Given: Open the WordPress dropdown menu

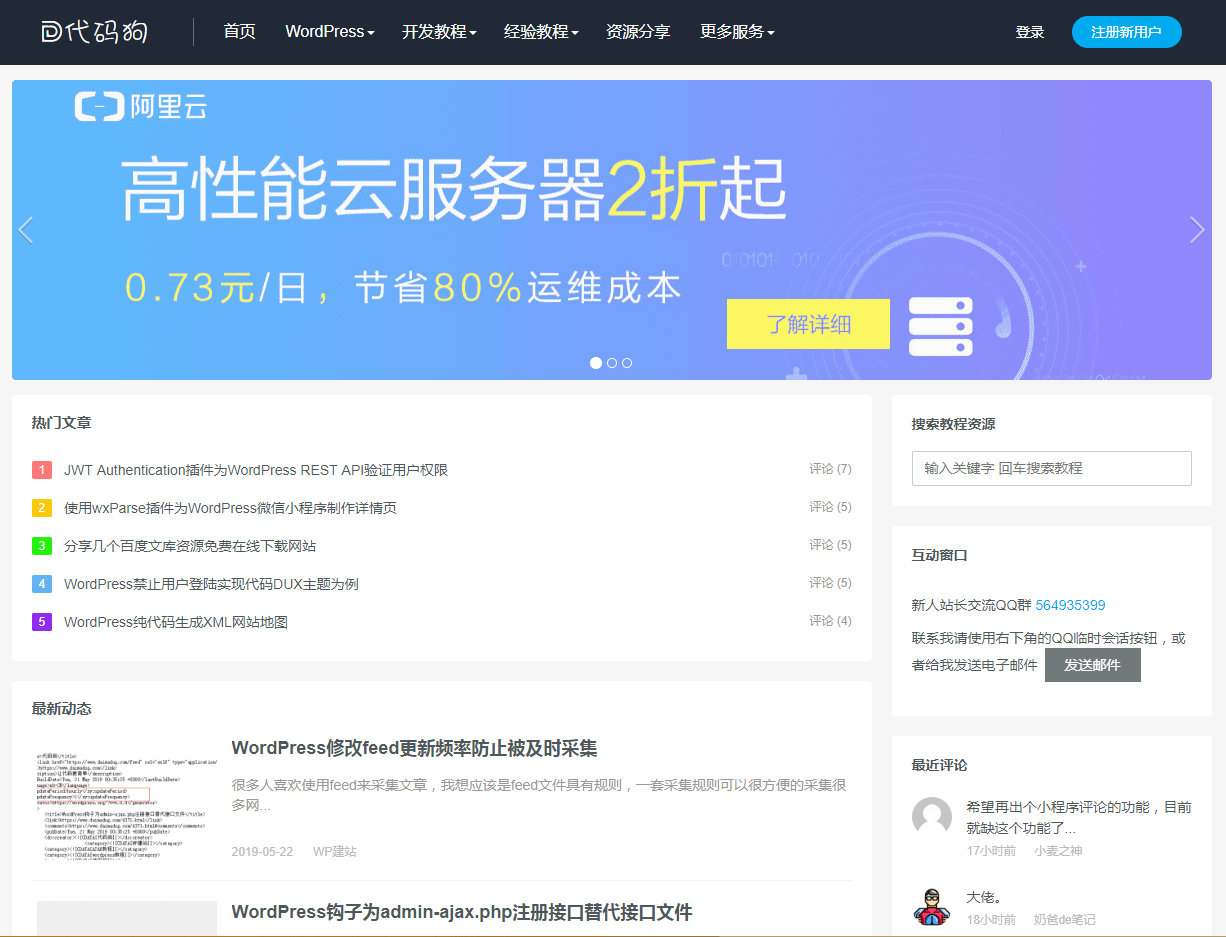Looking at the screenshot, I should coord(329,31).
